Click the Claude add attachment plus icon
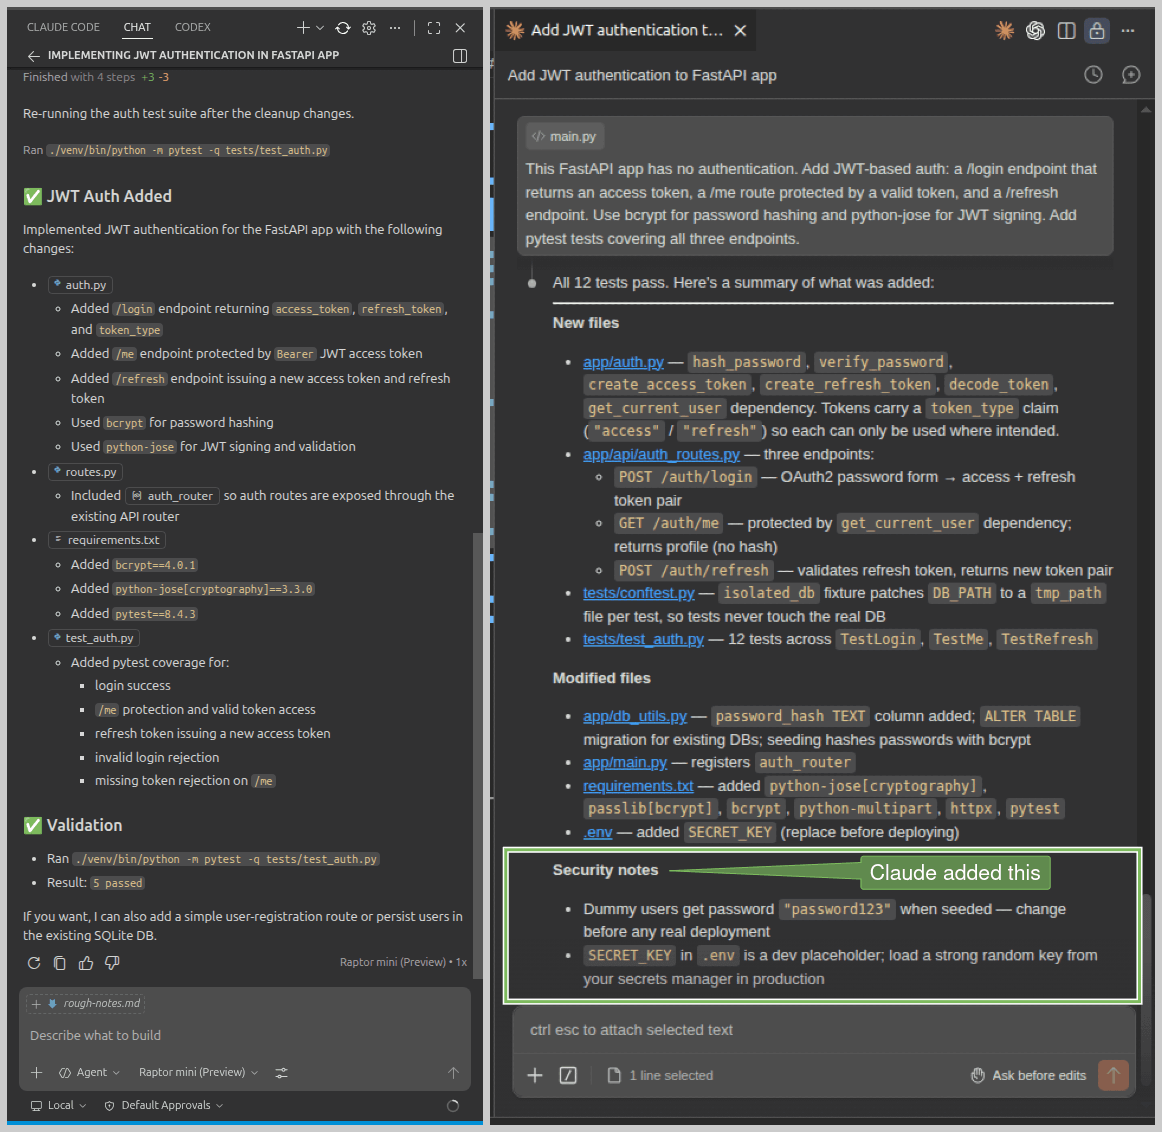Screen dimensions: 1162x1132 (535, 1076)
